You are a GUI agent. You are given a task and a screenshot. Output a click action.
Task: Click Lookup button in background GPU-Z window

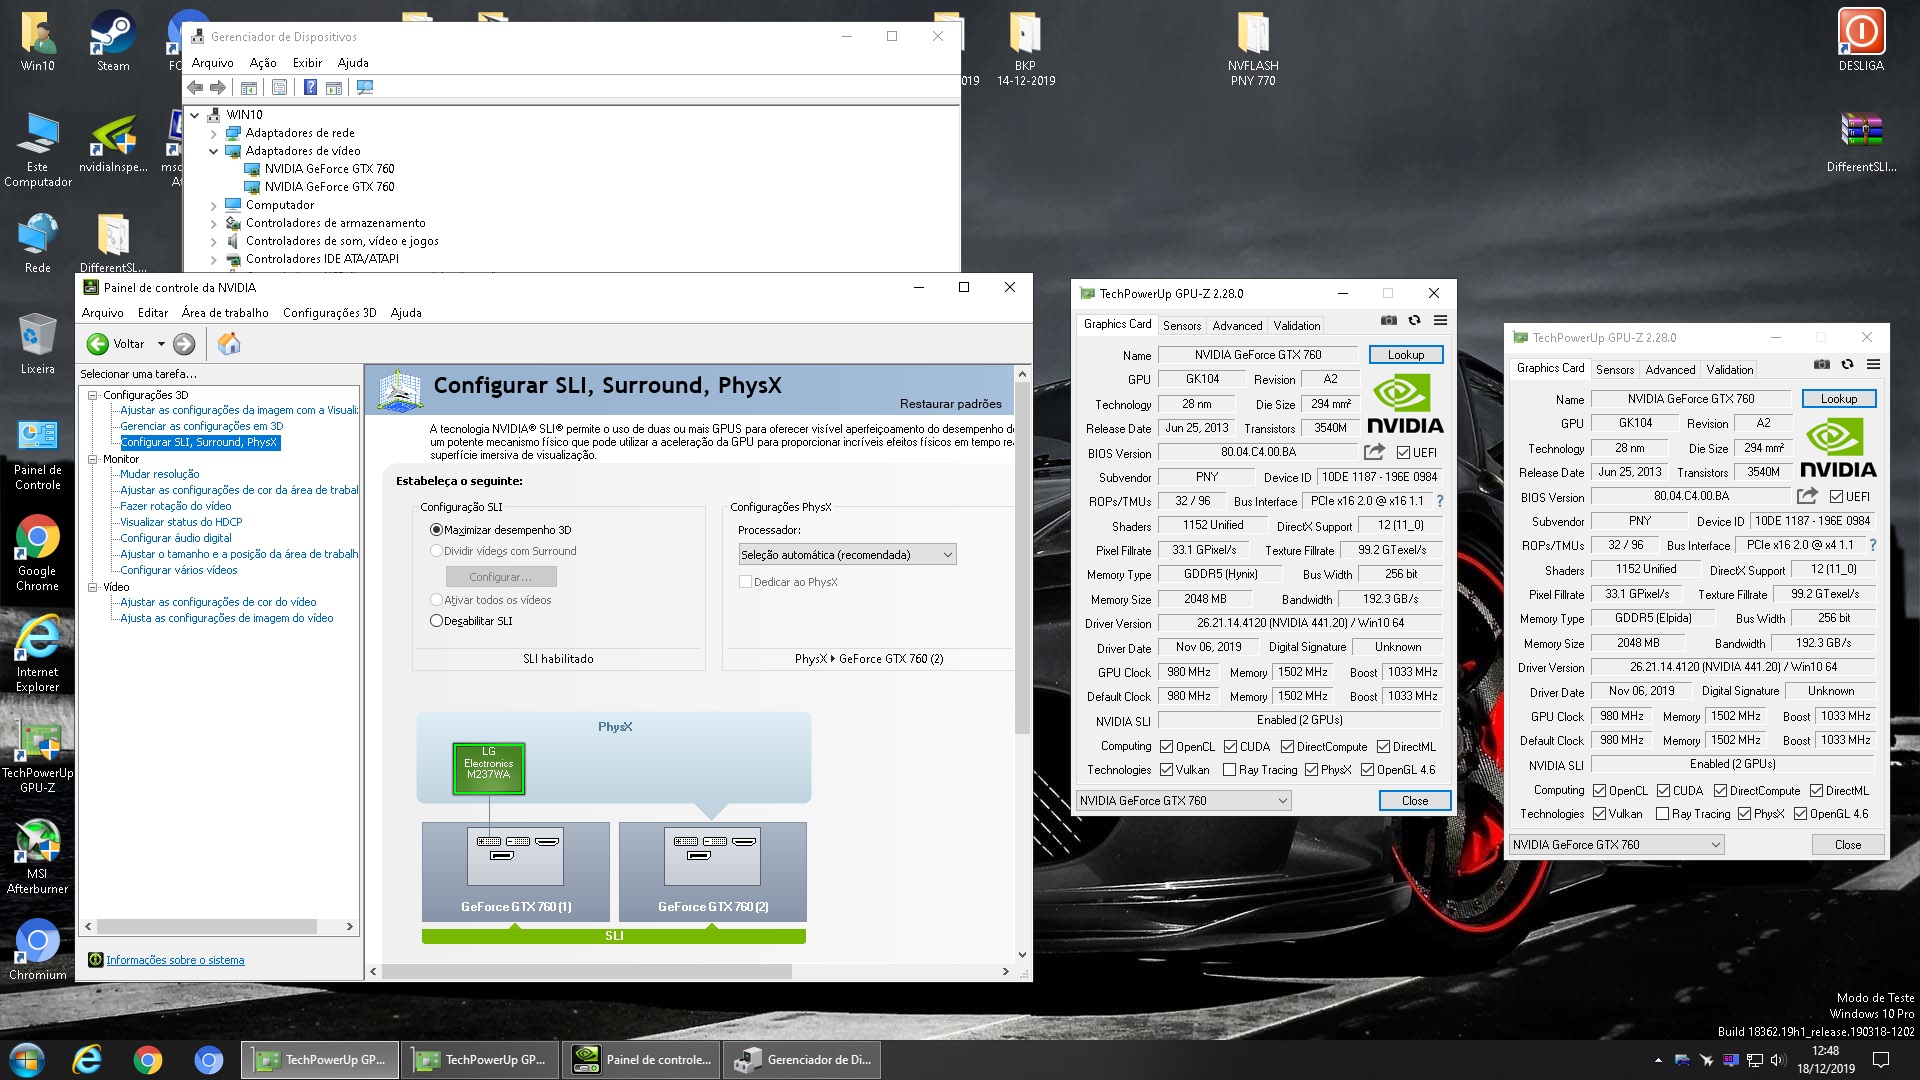pos(1838,399)
